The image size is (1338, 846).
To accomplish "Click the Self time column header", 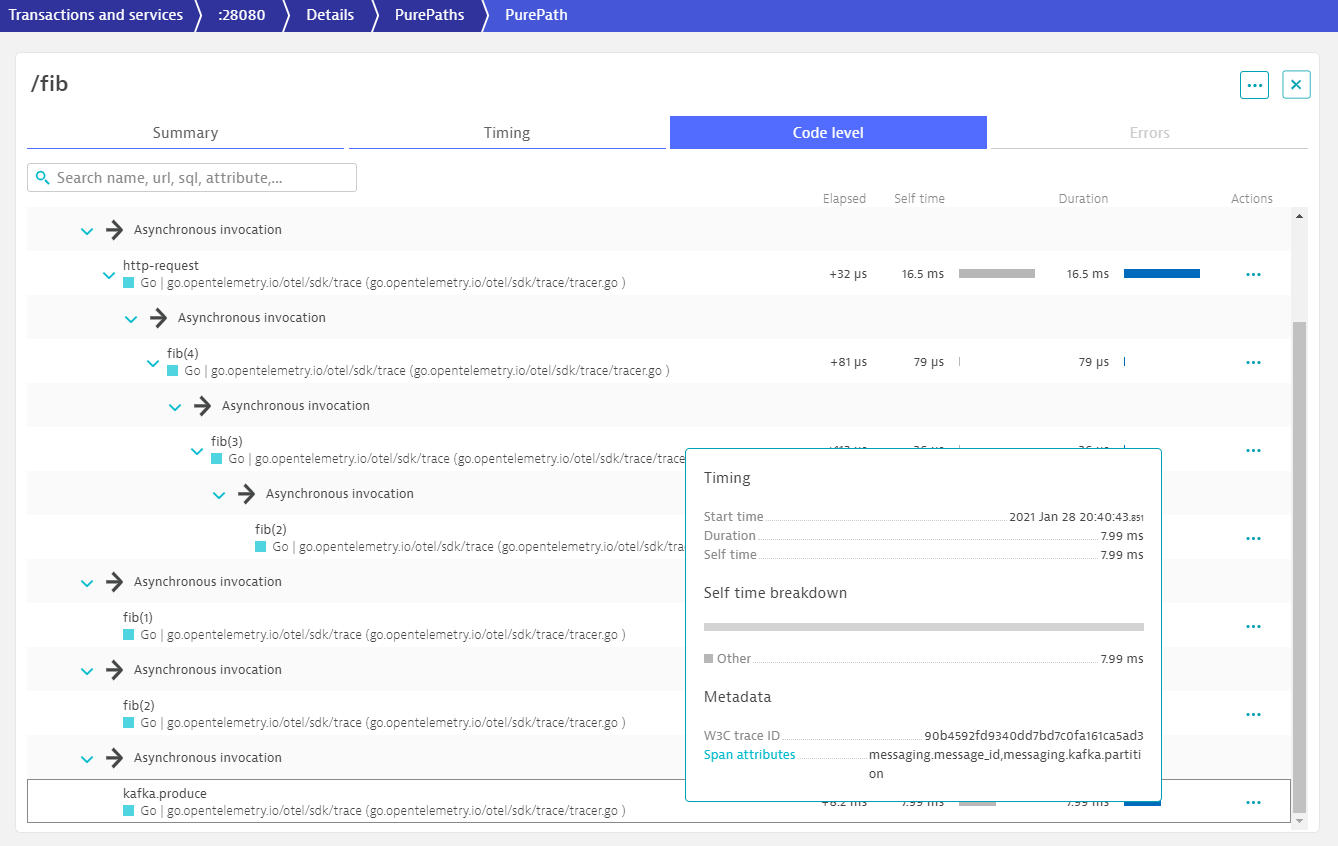I will coord(919,199).
